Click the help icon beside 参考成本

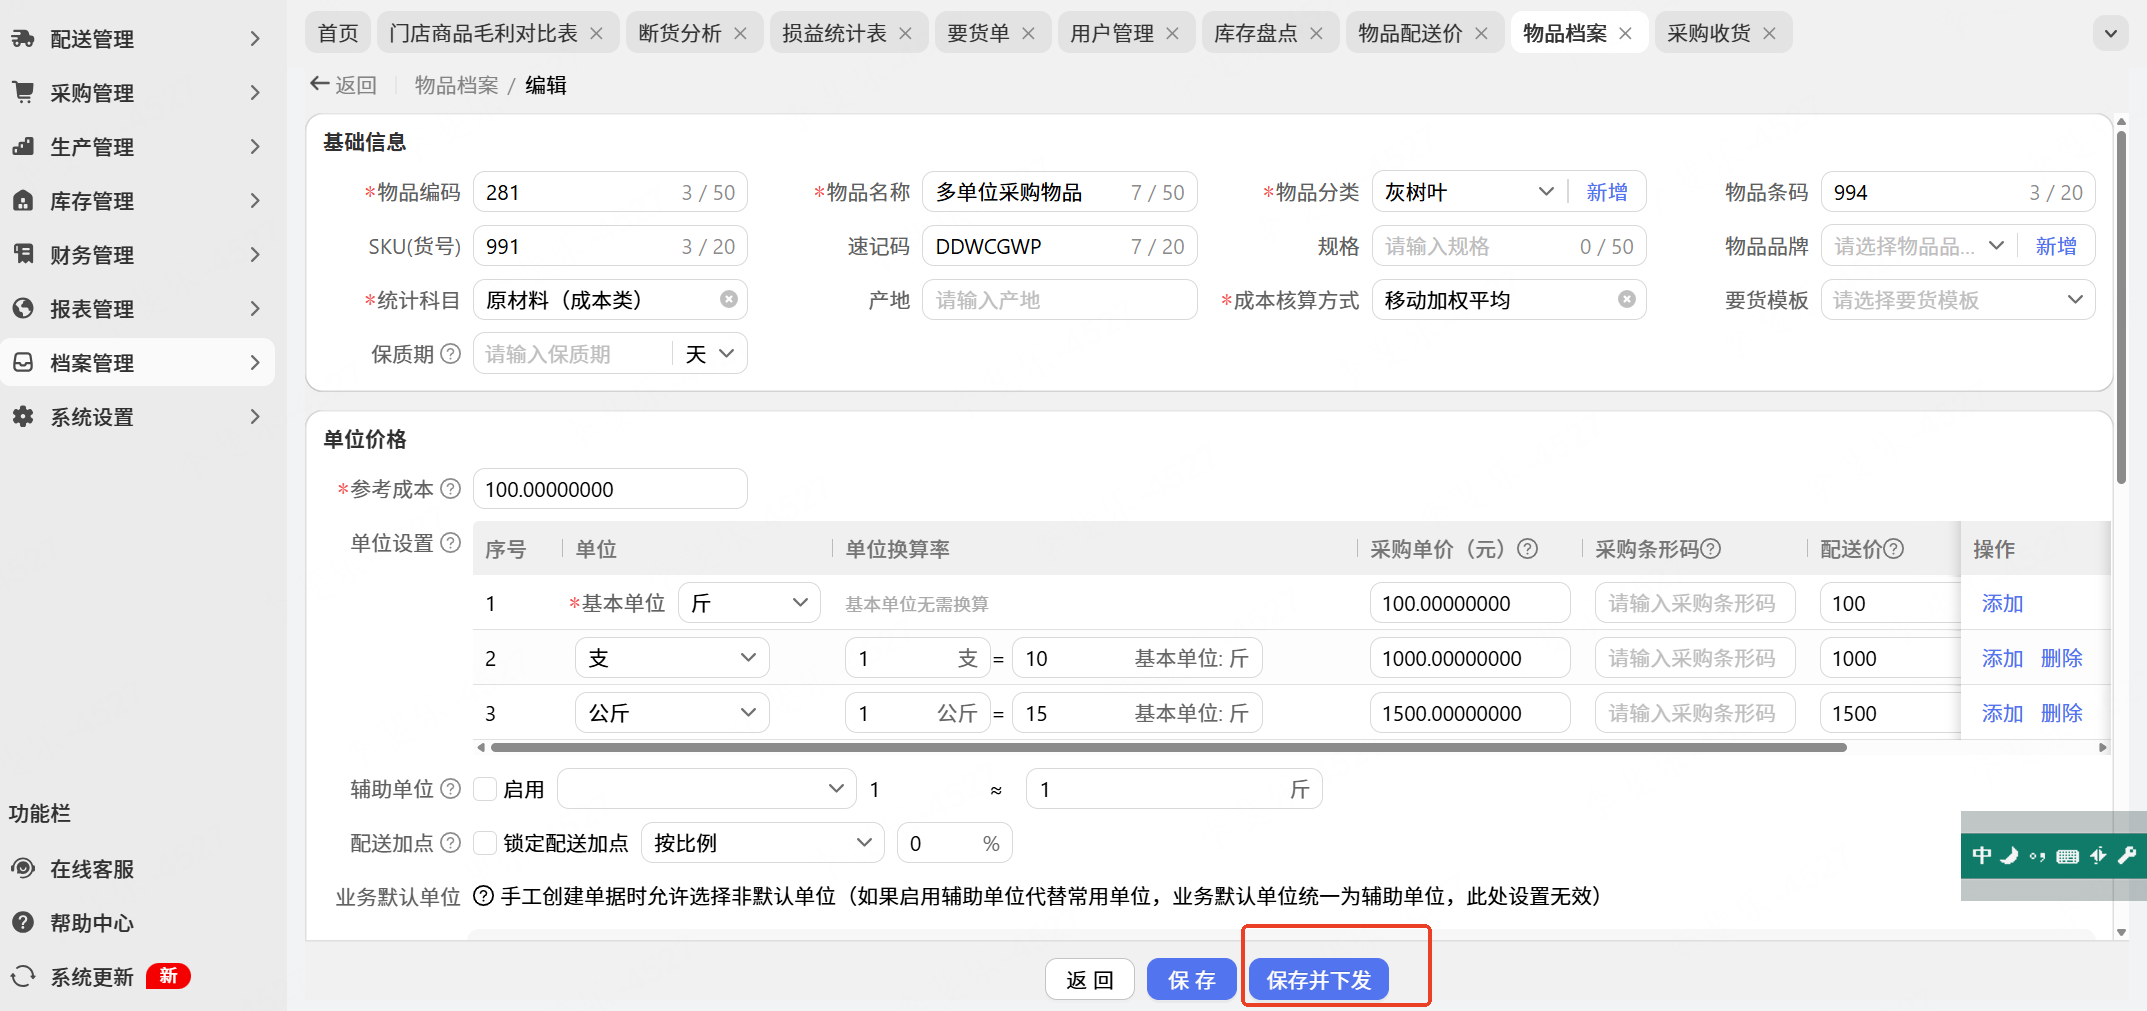(451, 489)
